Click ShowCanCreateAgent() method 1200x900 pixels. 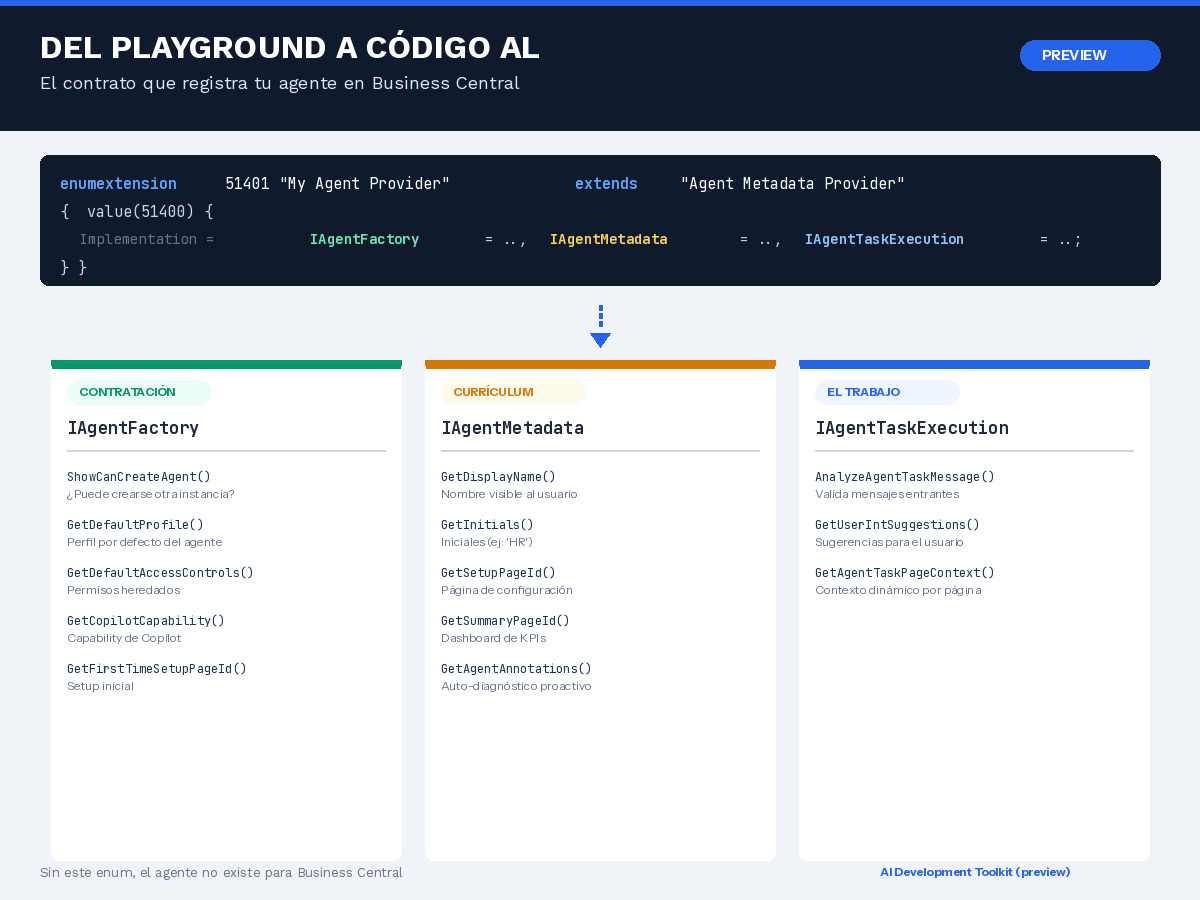[x=139, y=477]
